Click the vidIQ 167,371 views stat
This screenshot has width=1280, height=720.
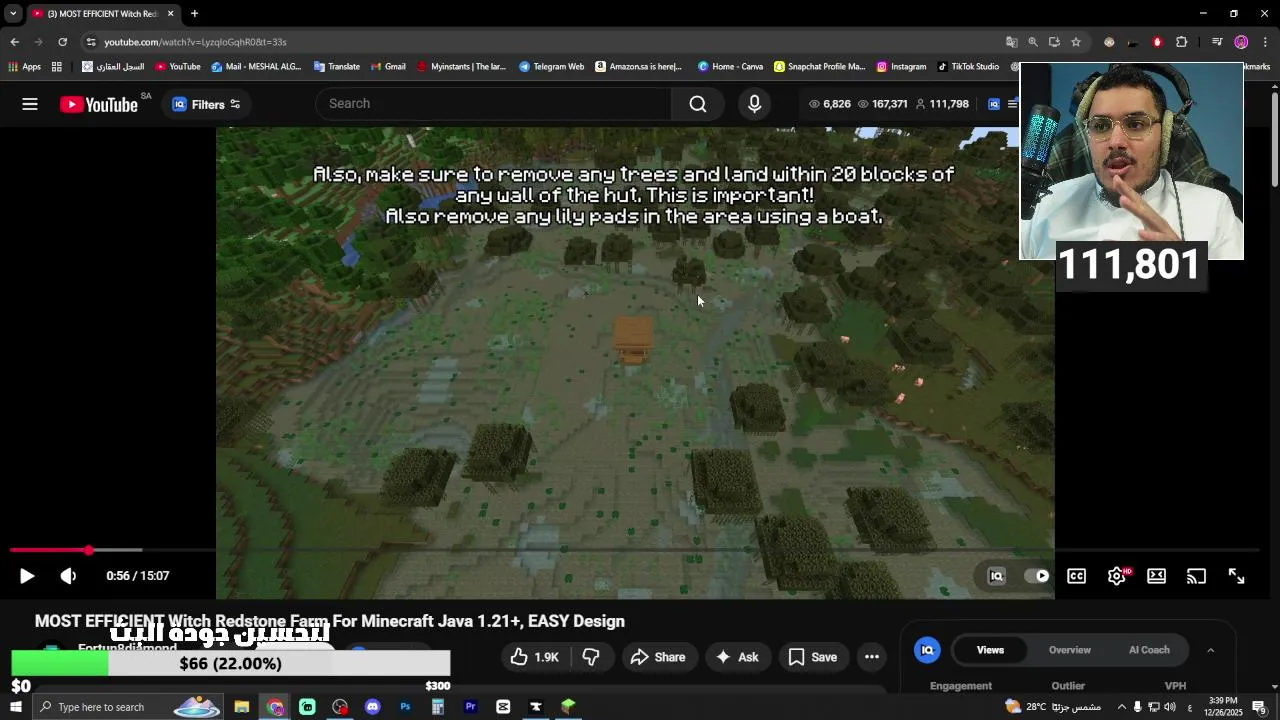881,104
